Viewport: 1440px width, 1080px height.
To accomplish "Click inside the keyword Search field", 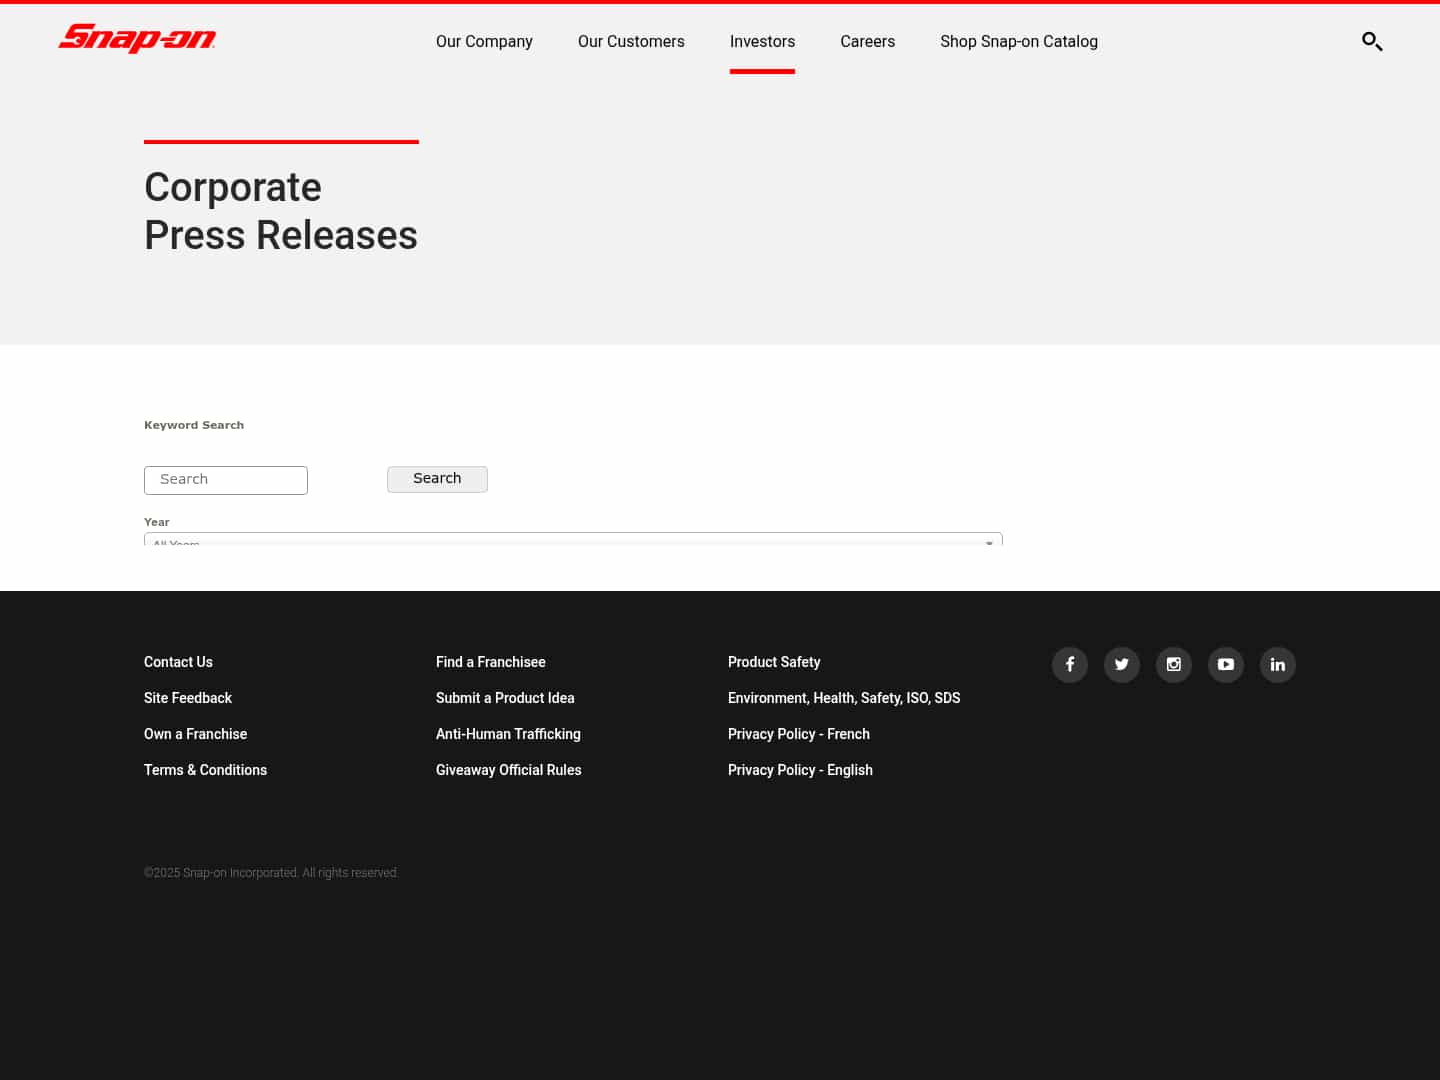I will click(x=226, y=480).
